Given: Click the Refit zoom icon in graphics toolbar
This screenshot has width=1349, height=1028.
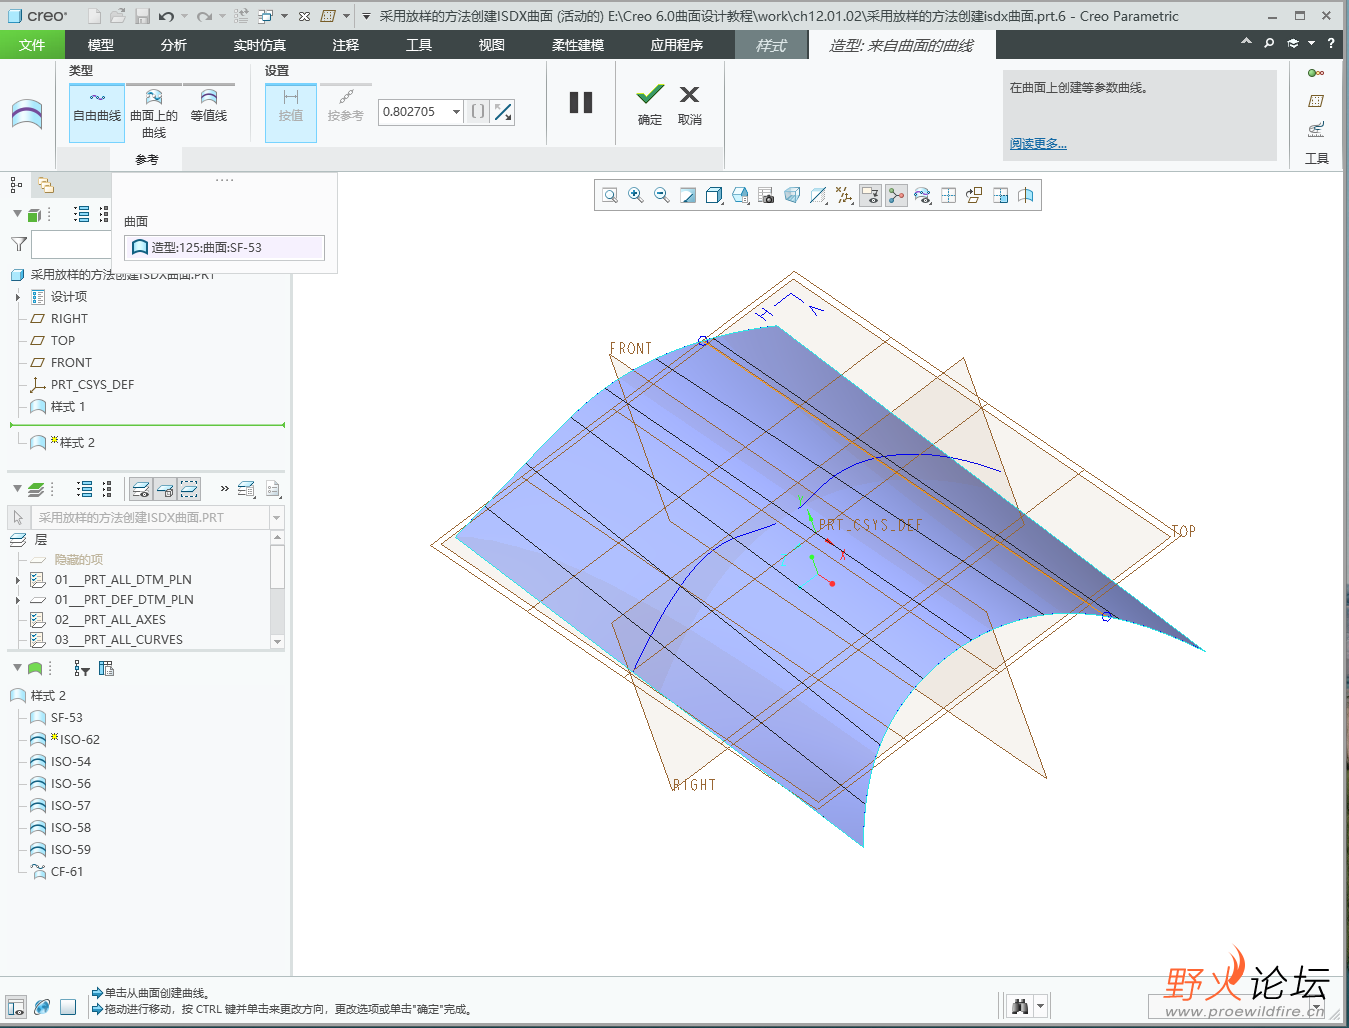Looking at the screenshot, I should click(610, 196).
